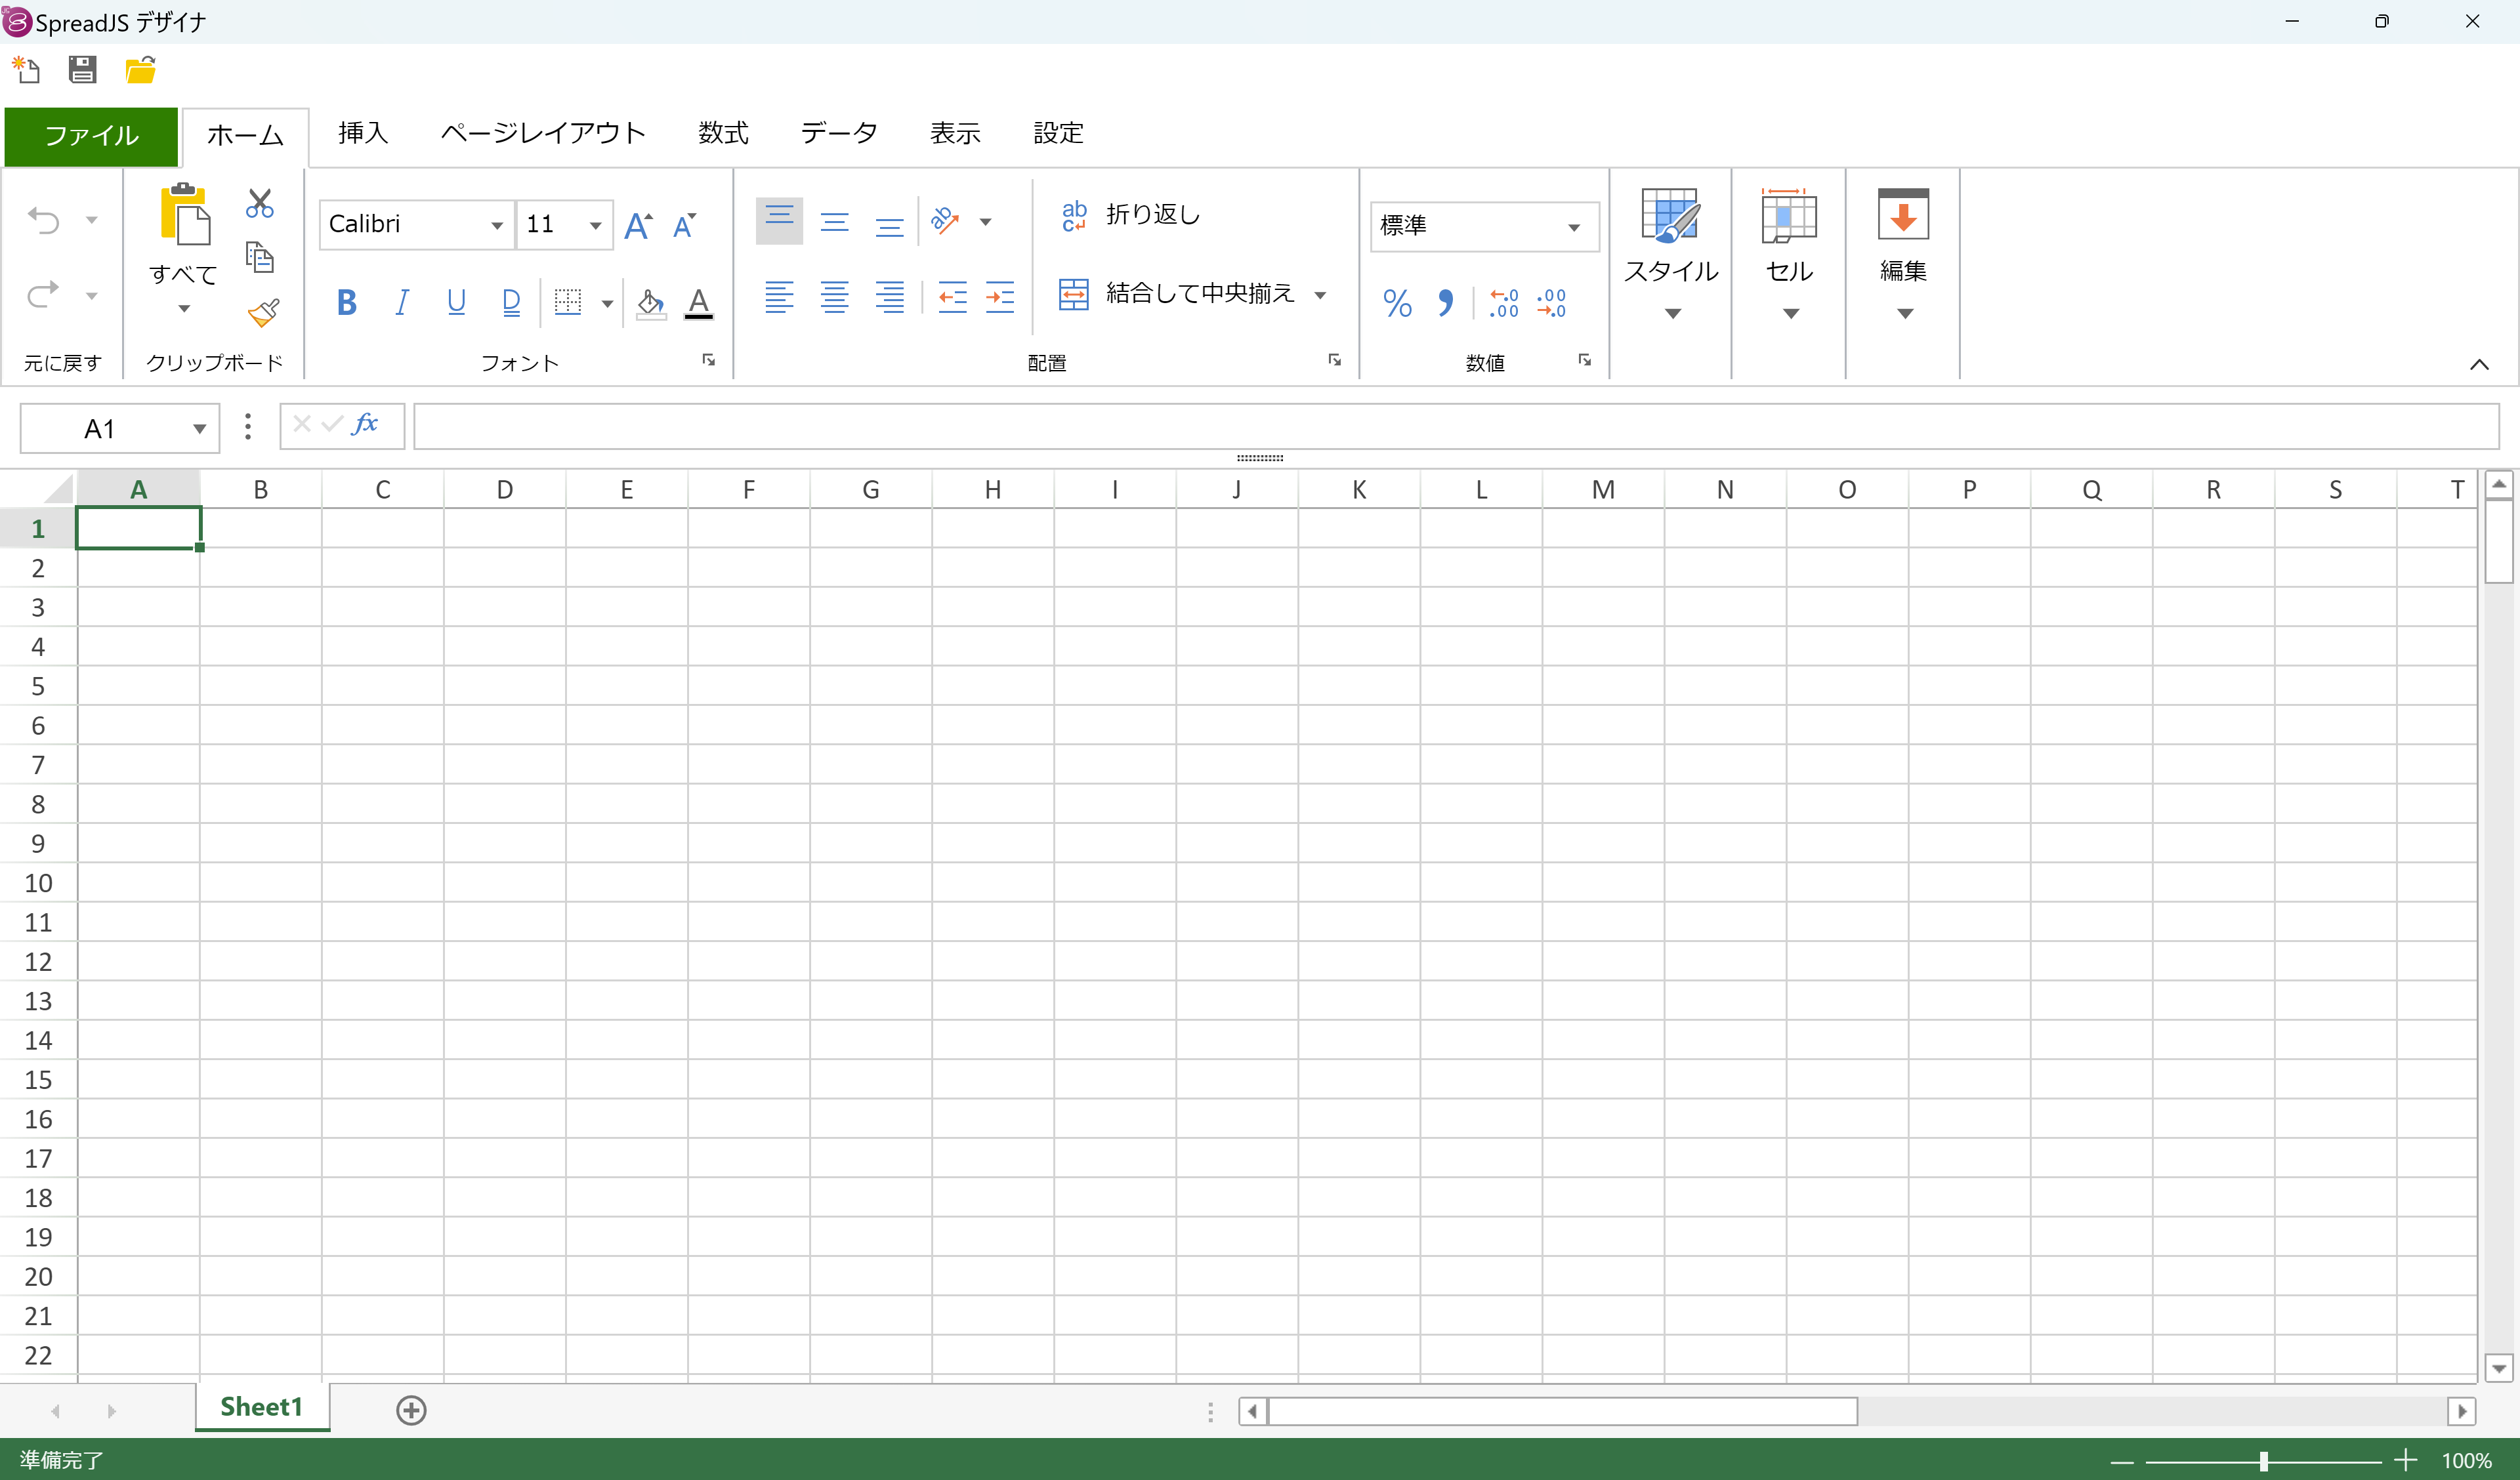This screenshot has height=1480, width=2520.
Task: Click the wrap text 折り返し icon
Action: click(x=1074, y=215)
